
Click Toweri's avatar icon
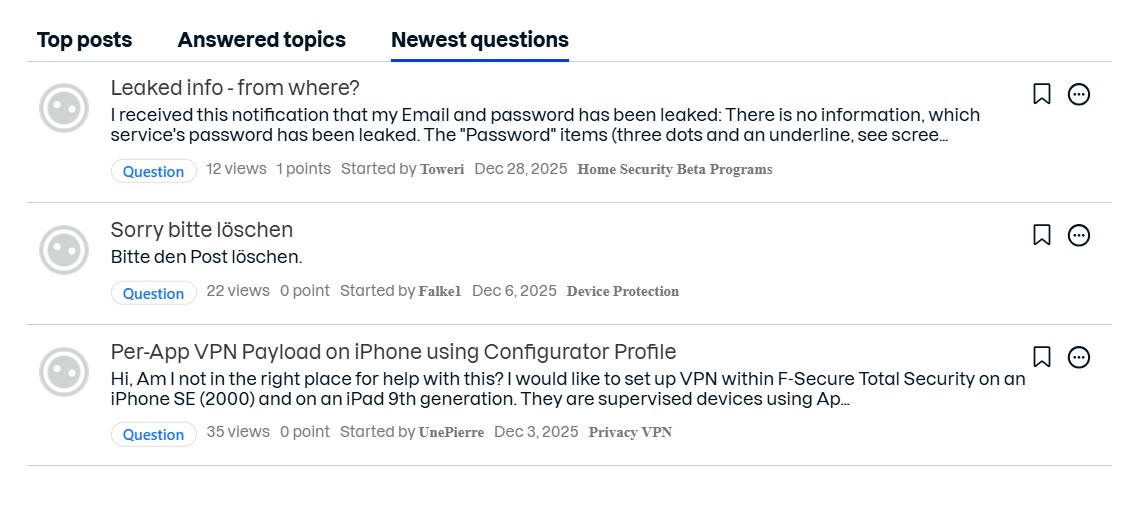[64, 108]
